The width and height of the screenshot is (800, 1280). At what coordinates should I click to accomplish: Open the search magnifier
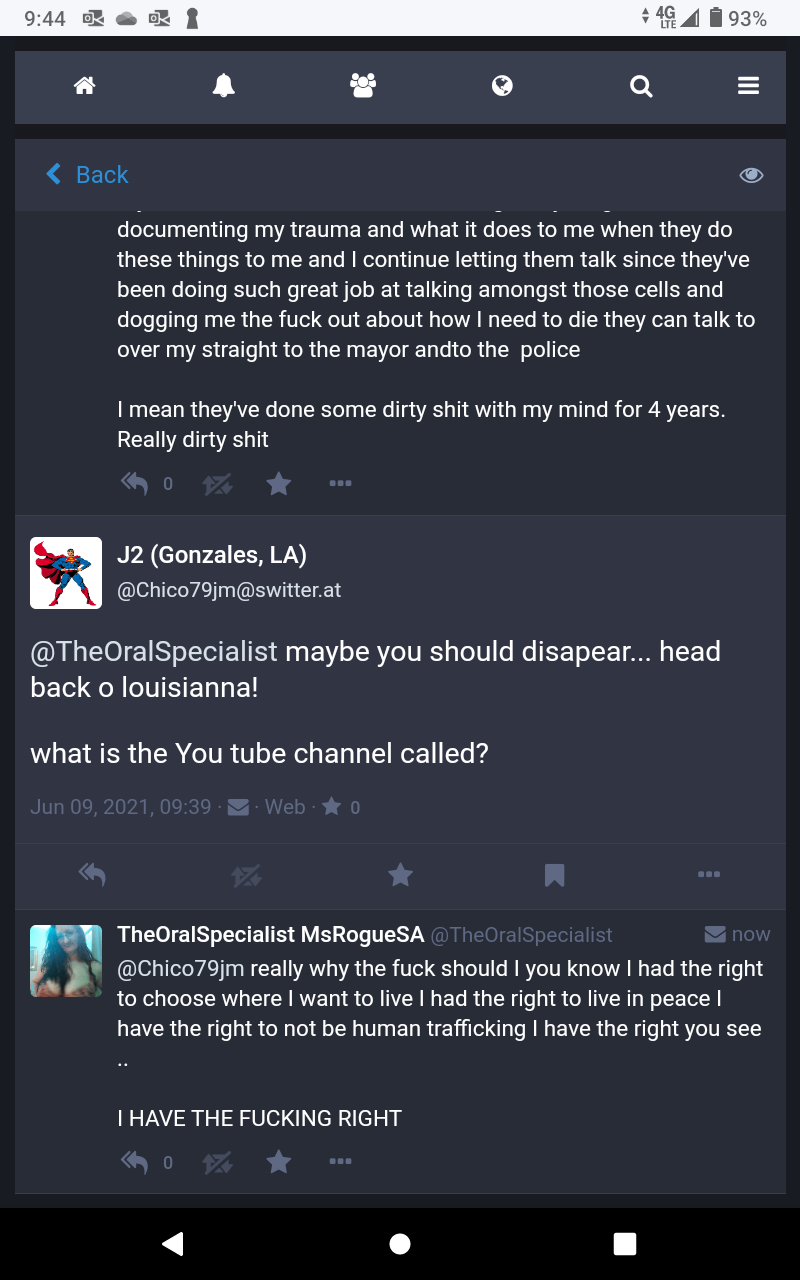pos(641,87)
